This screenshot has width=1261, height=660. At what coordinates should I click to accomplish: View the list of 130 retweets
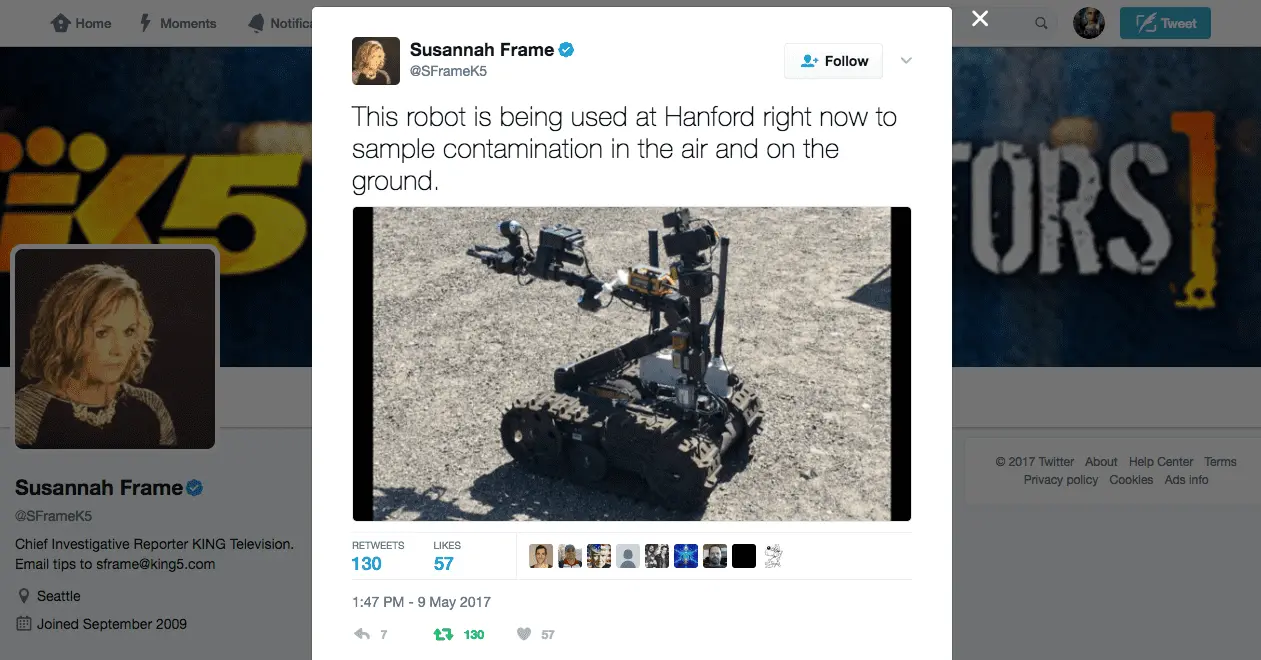[378, 557]
